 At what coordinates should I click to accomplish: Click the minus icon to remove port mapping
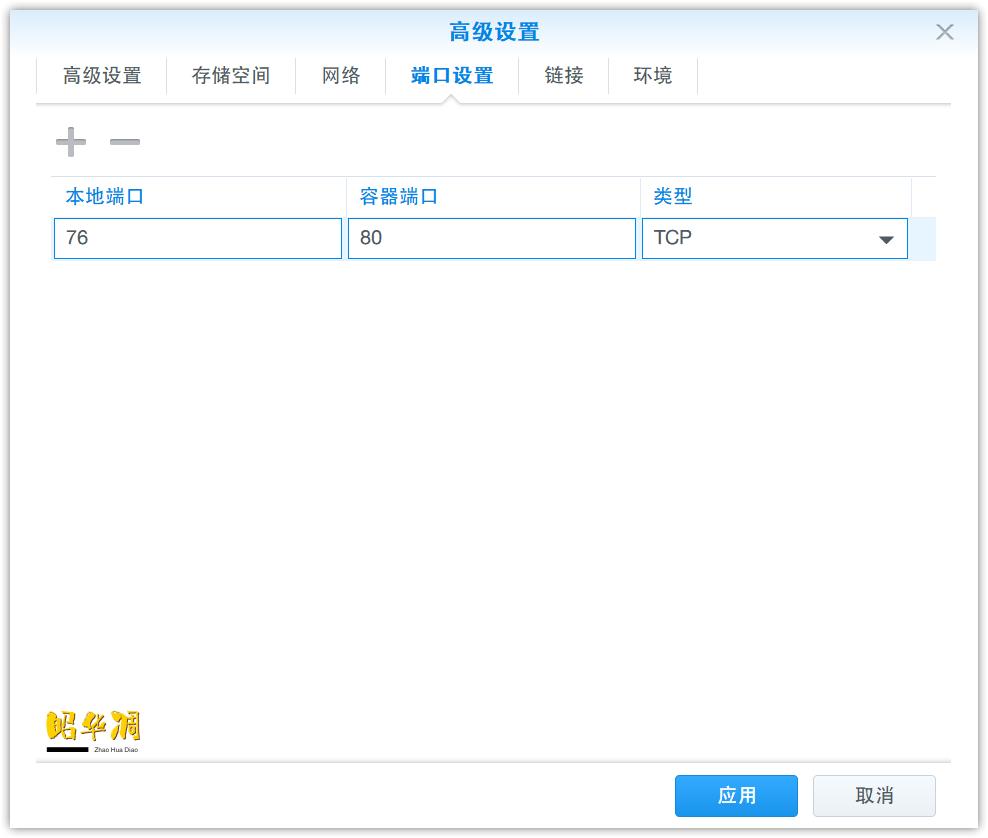click(124, 141)
